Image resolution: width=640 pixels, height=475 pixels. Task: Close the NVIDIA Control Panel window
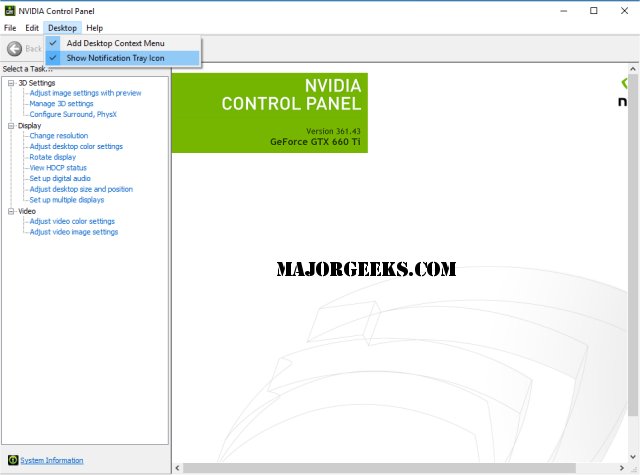624,11
